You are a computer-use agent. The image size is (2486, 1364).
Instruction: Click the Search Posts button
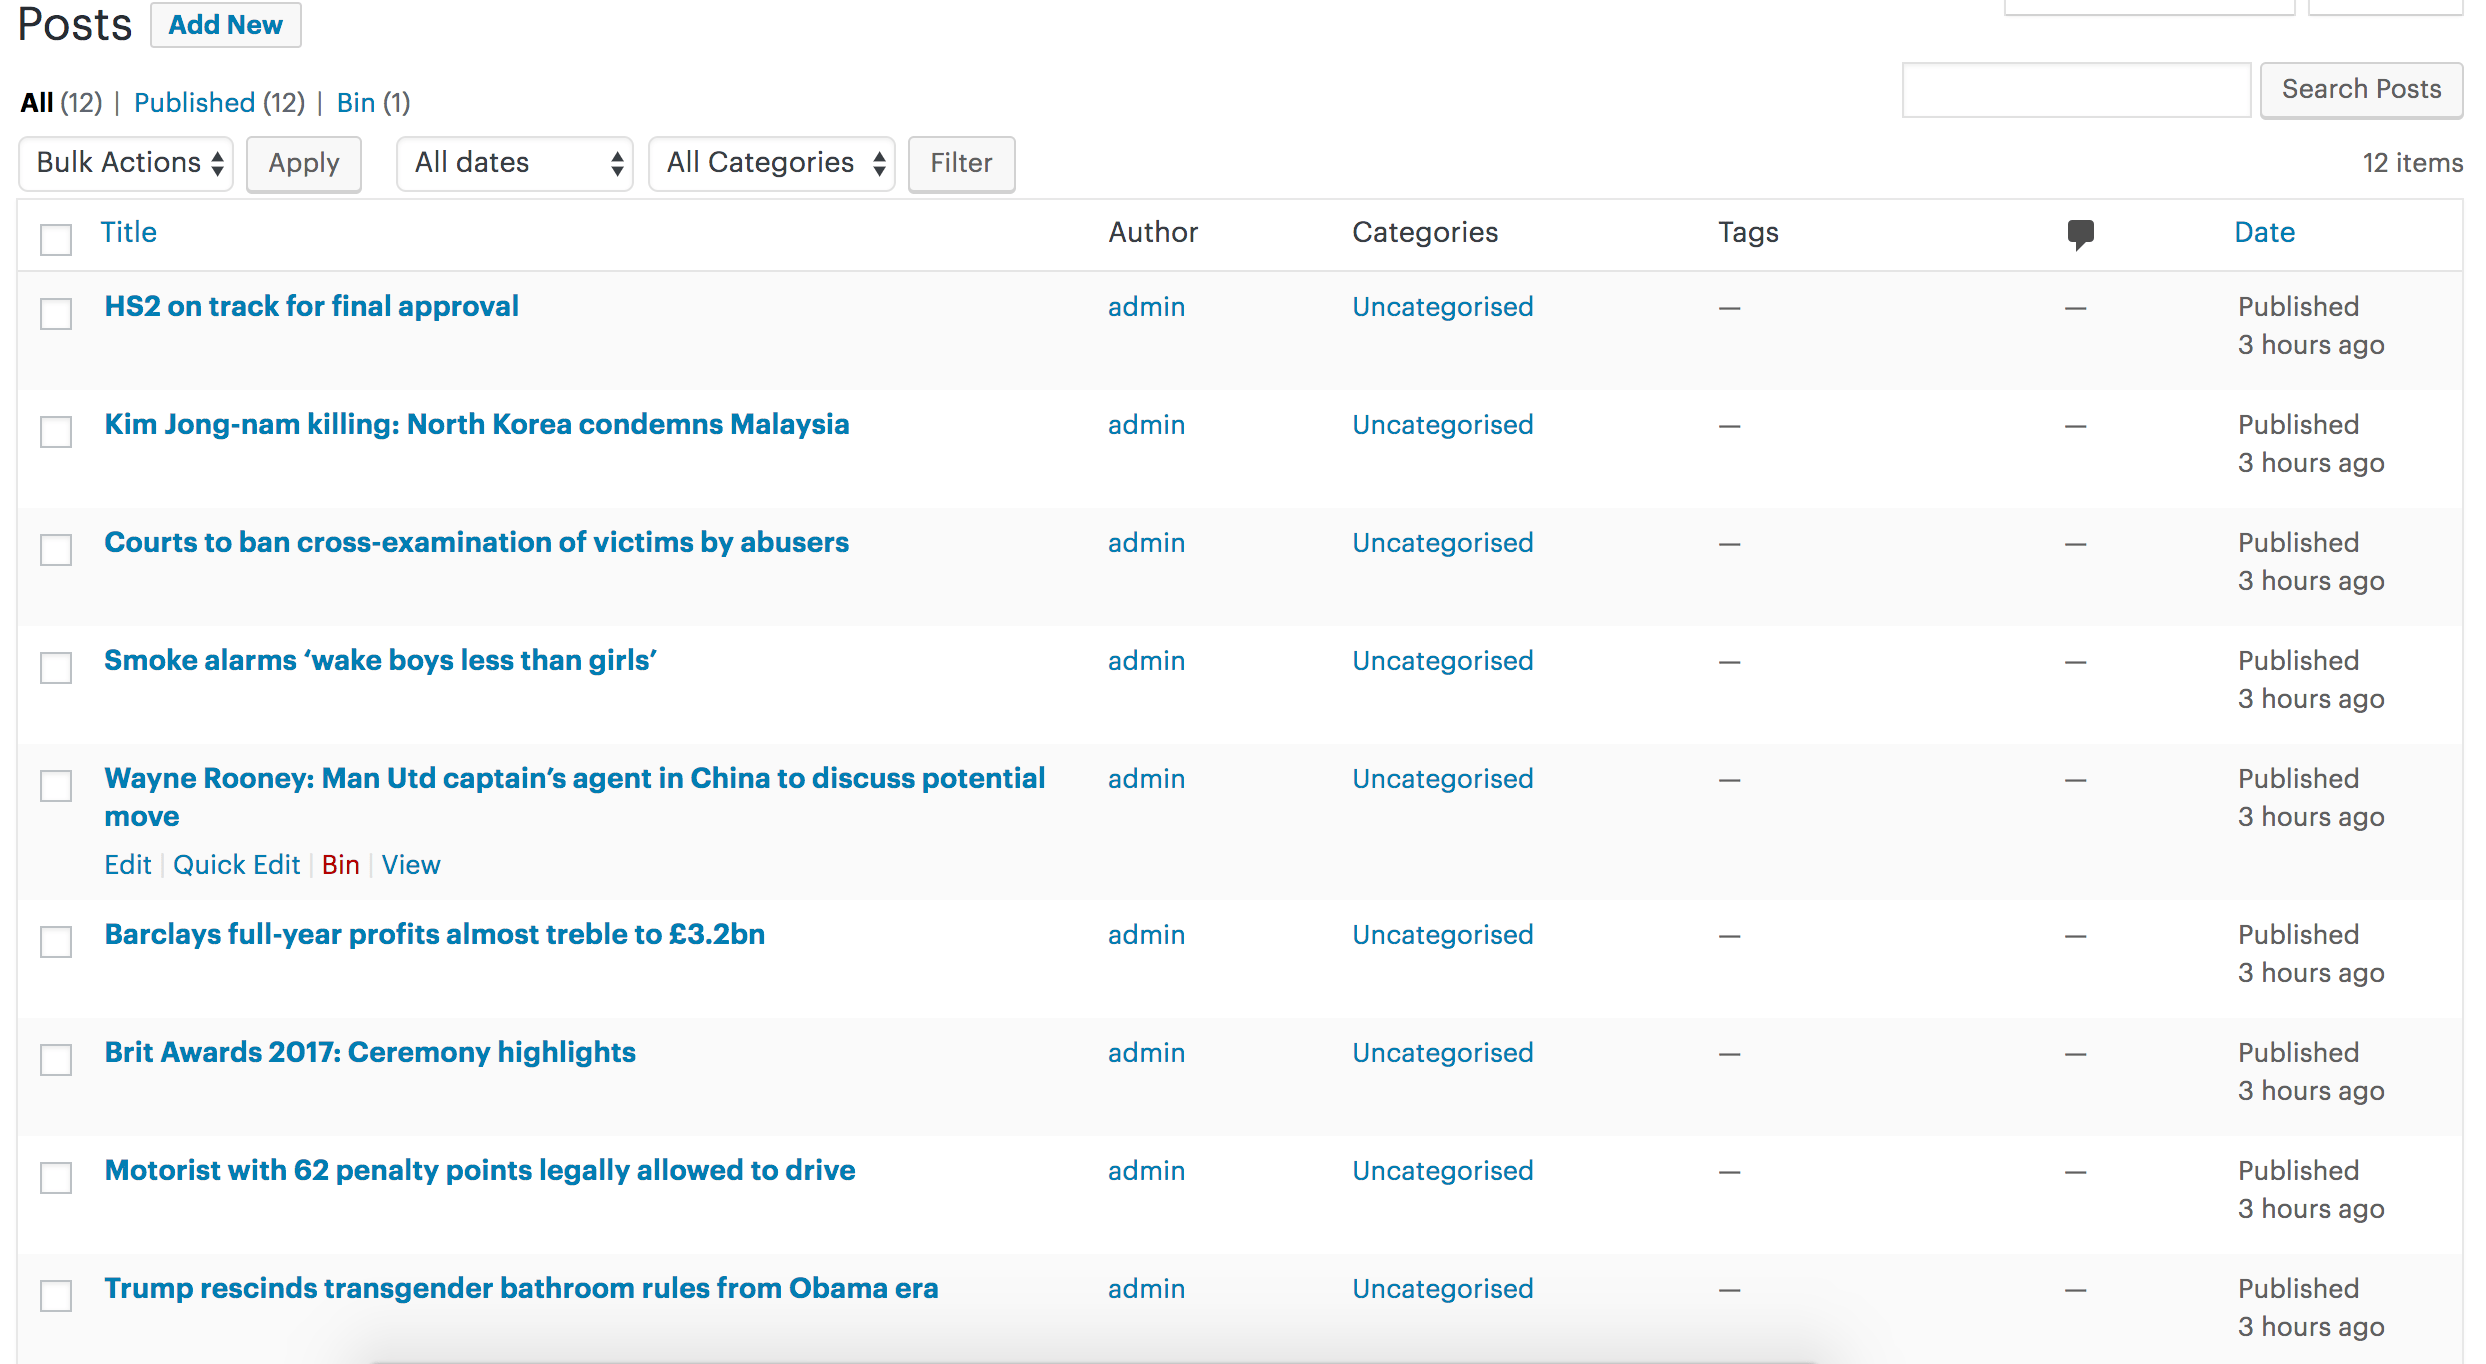point(2361,90)
